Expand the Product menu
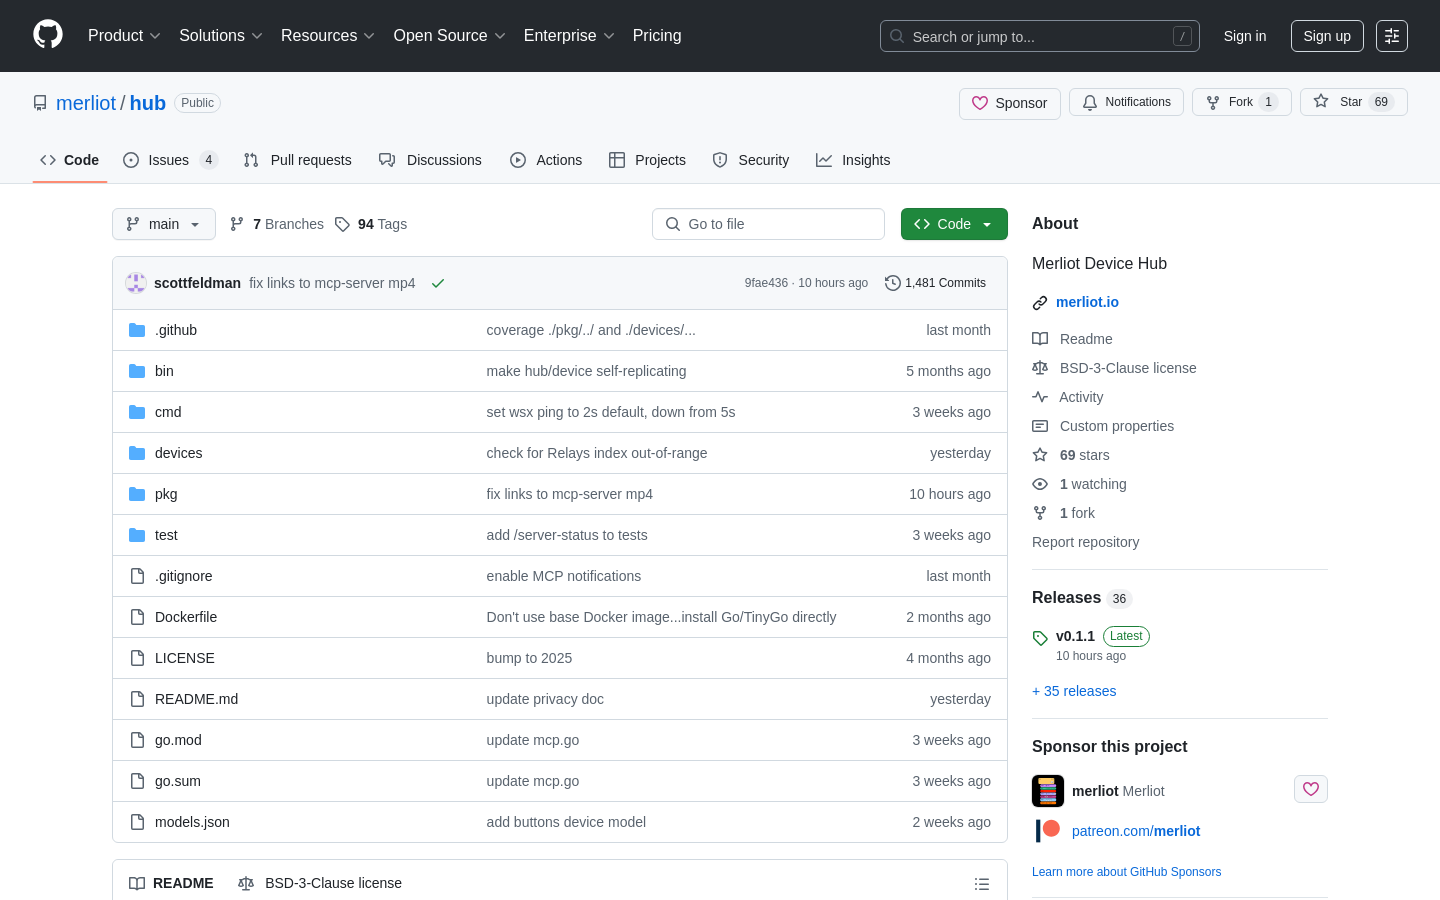1440x900 pixels. 124,36
